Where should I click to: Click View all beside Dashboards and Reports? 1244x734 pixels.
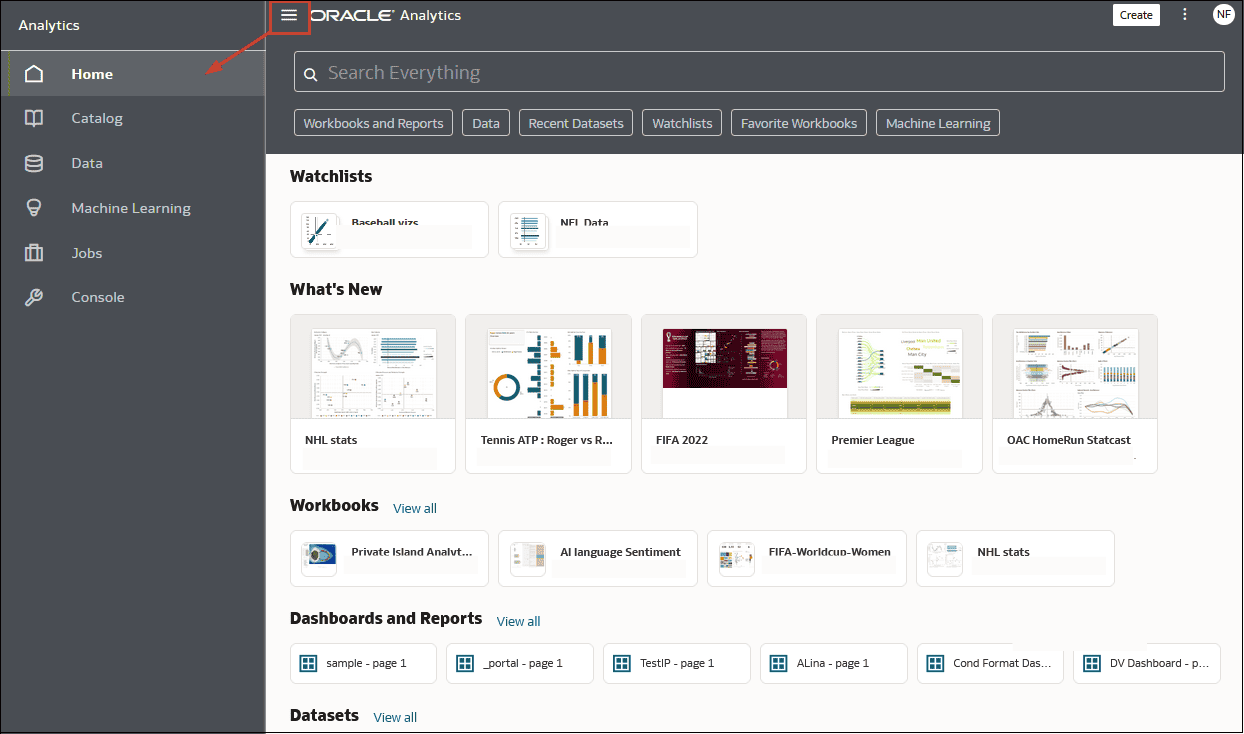point(518,621)
